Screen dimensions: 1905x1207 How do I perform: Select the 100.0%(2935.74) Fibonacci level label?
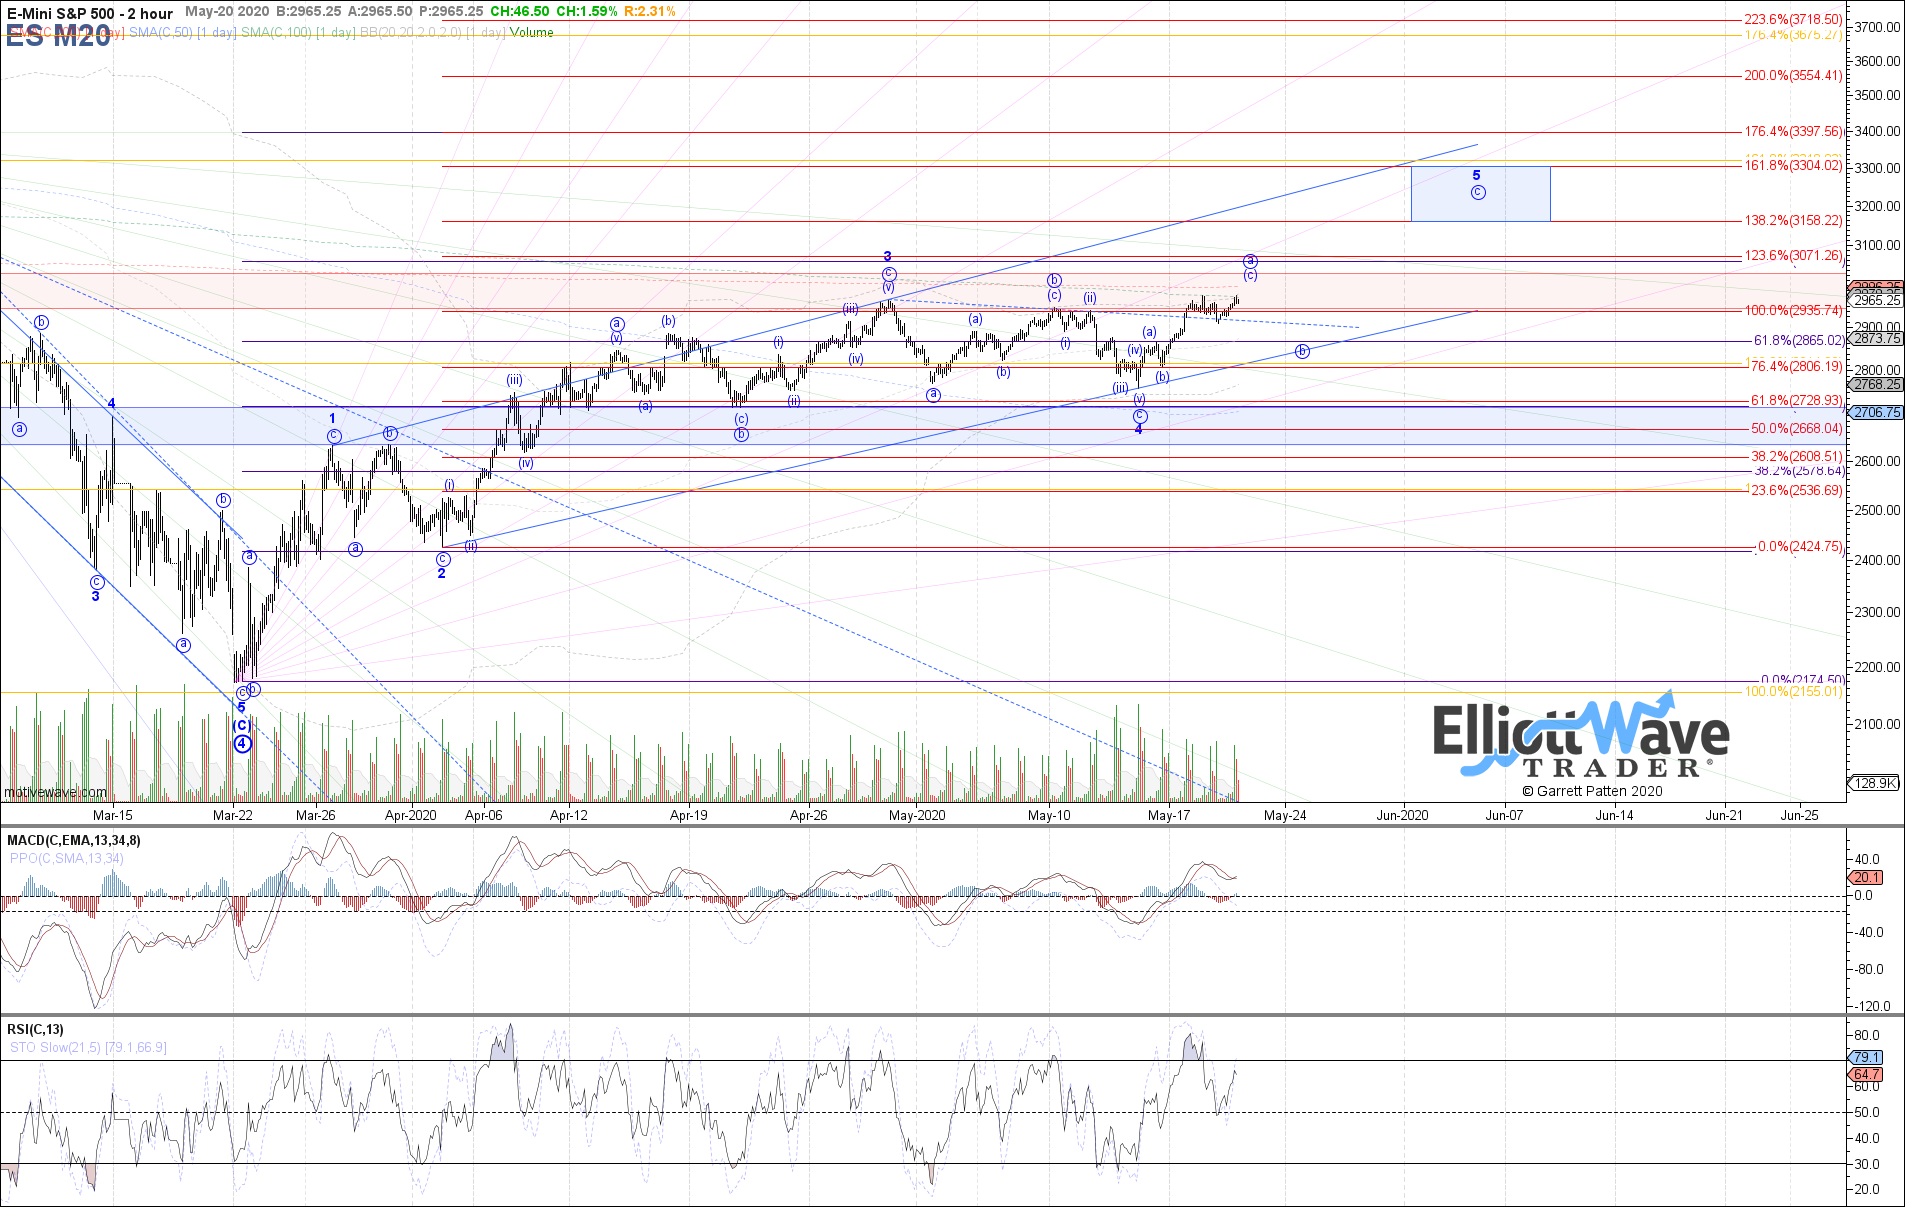coord(1793,310)
